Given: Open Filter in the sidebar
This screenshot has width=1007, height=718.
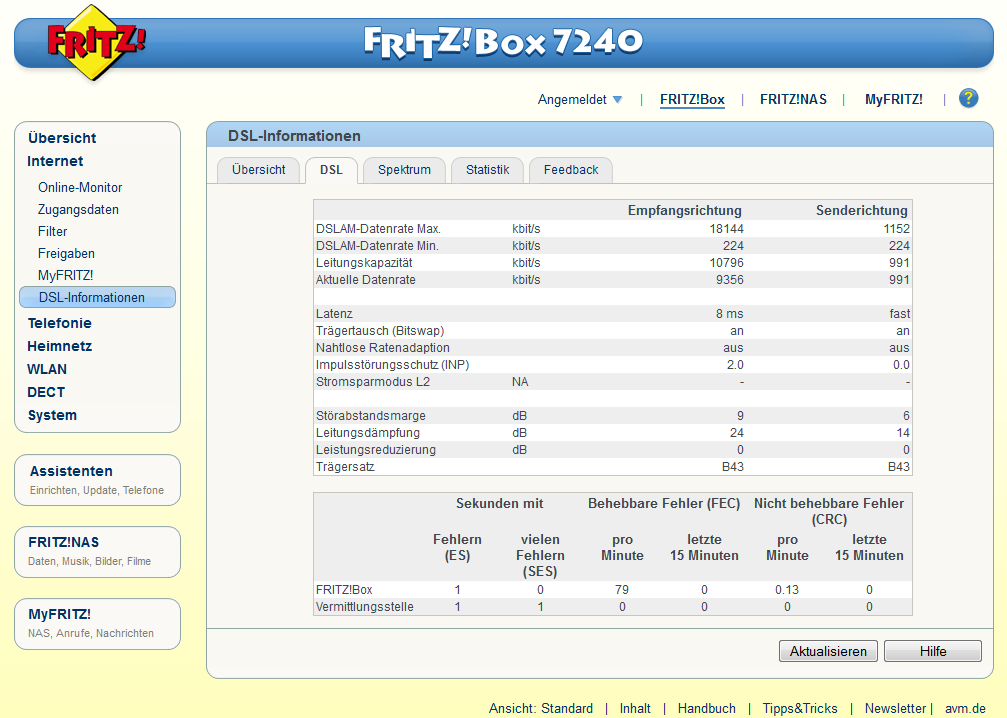Looking at the screenshot, I should click(x=52, y=231).
